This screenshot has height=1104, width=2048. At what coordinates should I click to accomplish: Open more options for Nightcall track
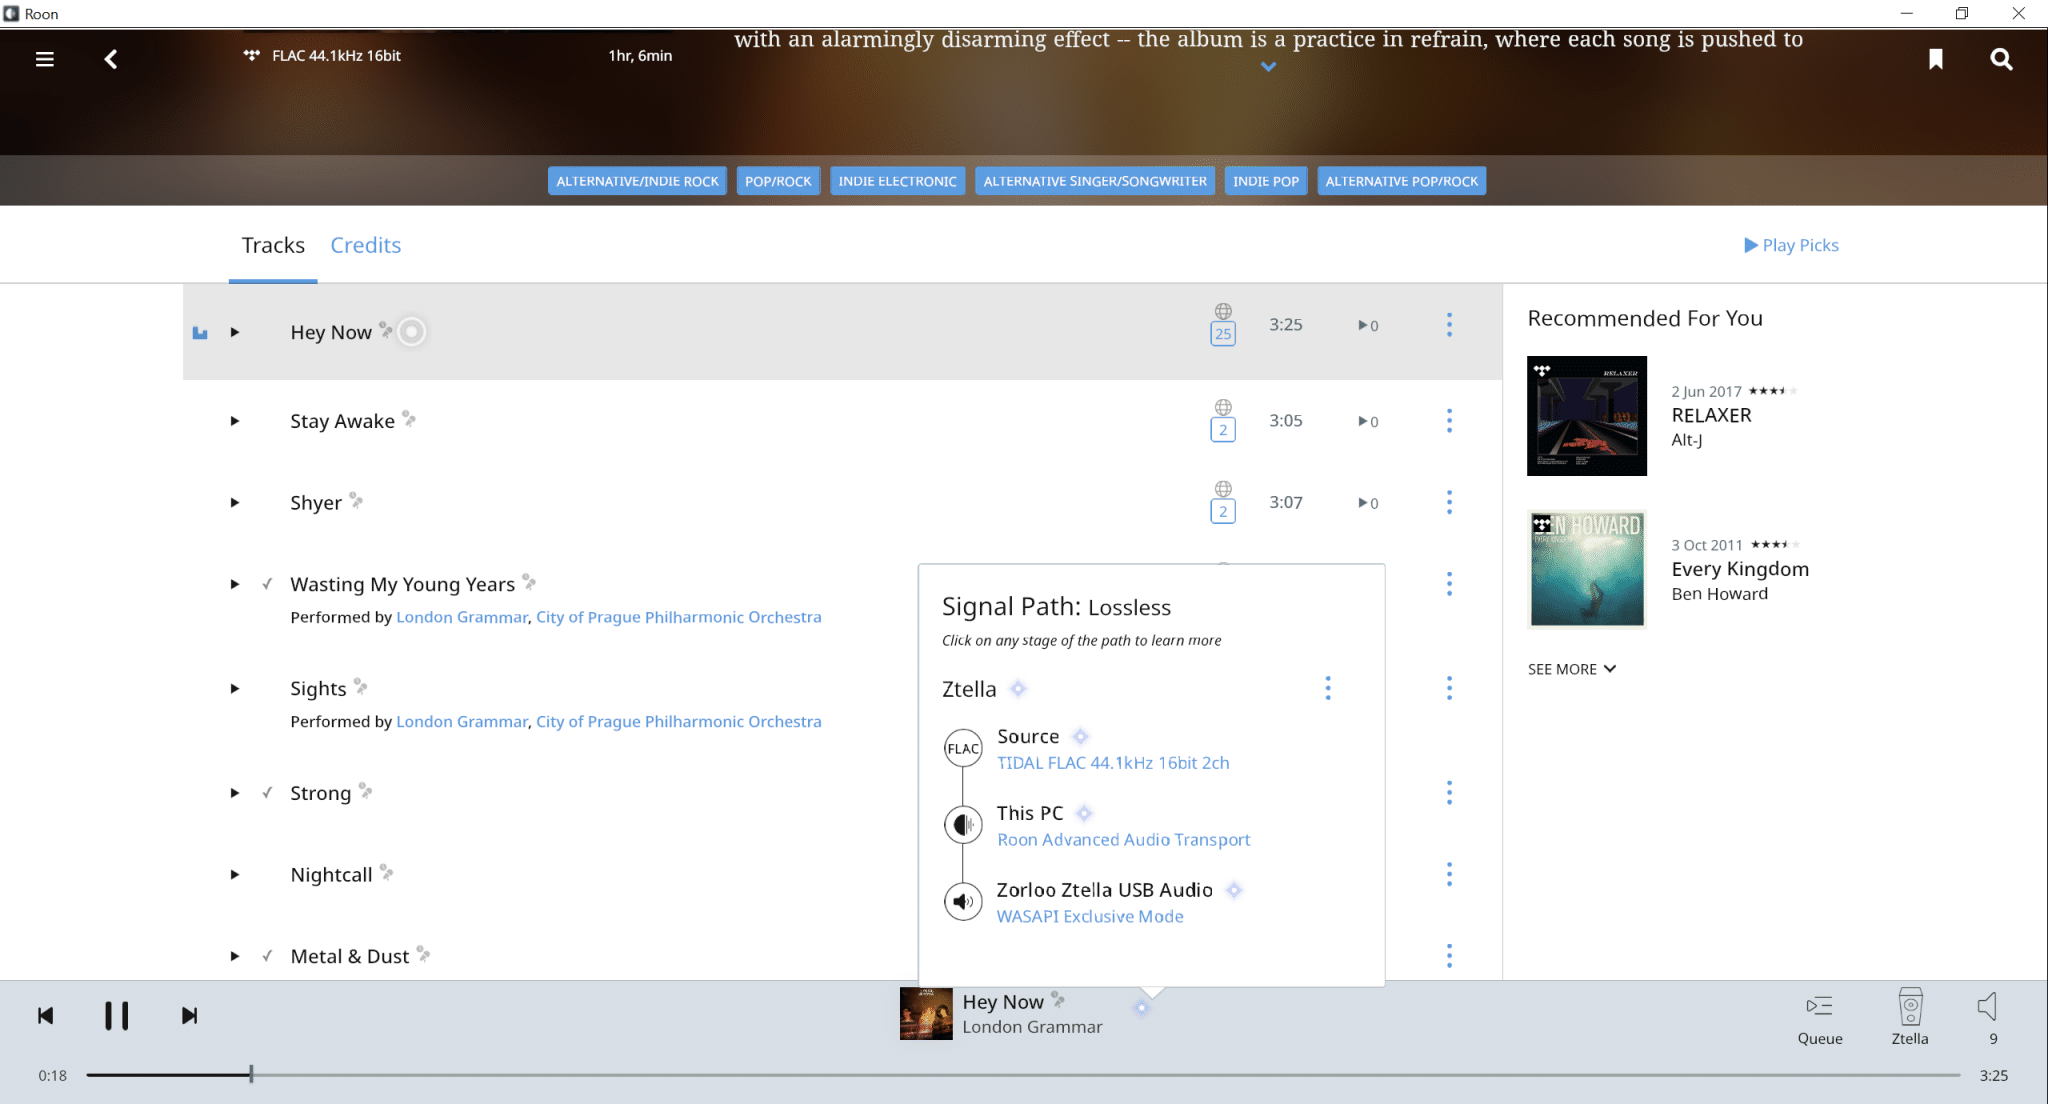point(1449,874)
